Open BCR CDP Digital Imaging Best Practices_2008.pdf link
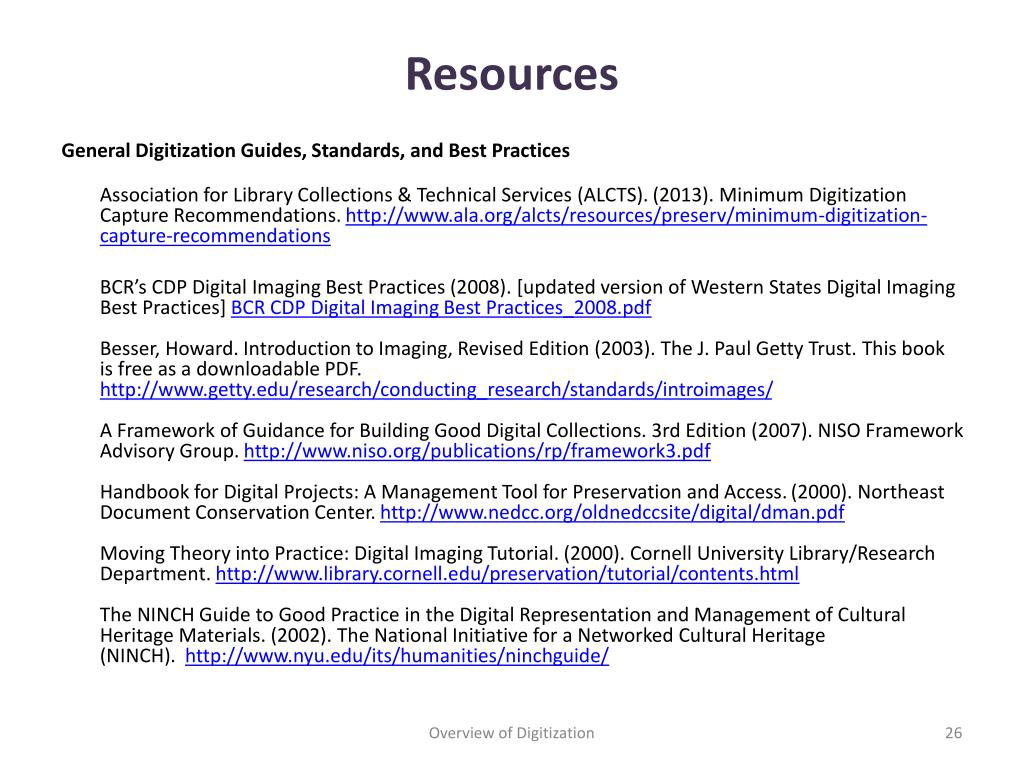The height and width of the screenshot is (768, 1024). pos(441,308)
